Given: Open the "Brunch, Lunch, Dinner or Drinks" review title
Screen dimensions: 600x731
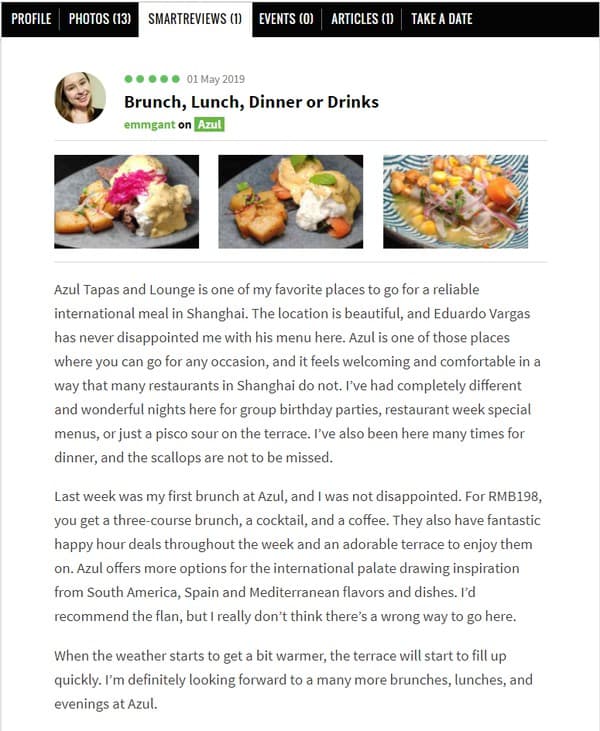Looking at the screenshot, I should [x=251, y=102].
